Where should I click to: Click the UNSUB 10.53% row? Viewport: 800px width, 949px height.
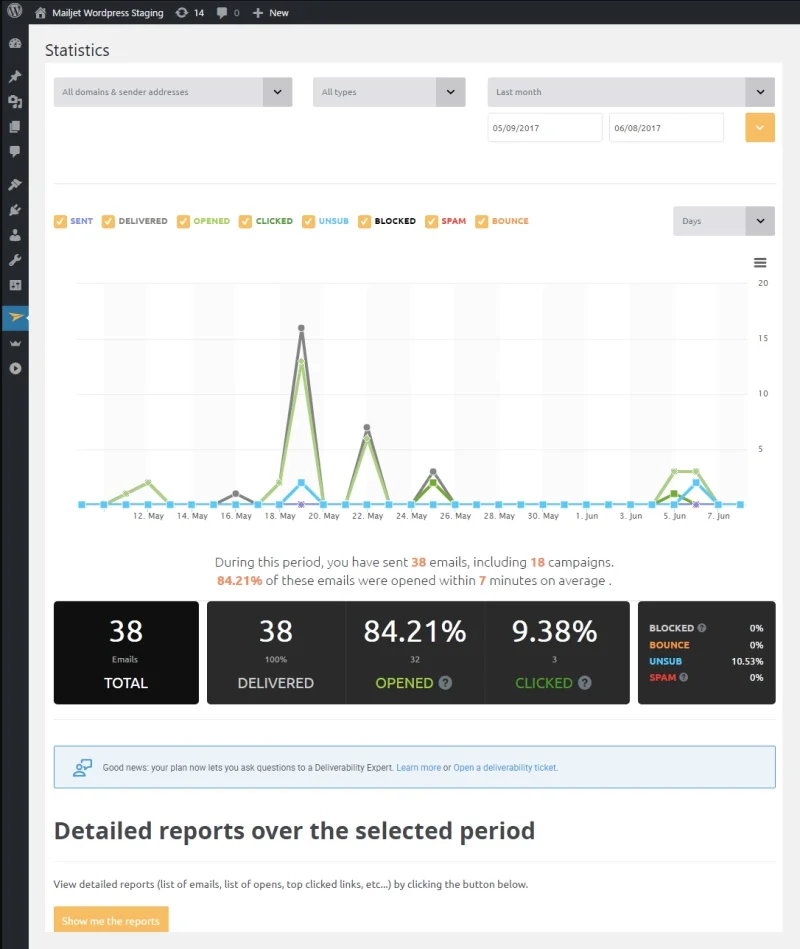[706, 661]
